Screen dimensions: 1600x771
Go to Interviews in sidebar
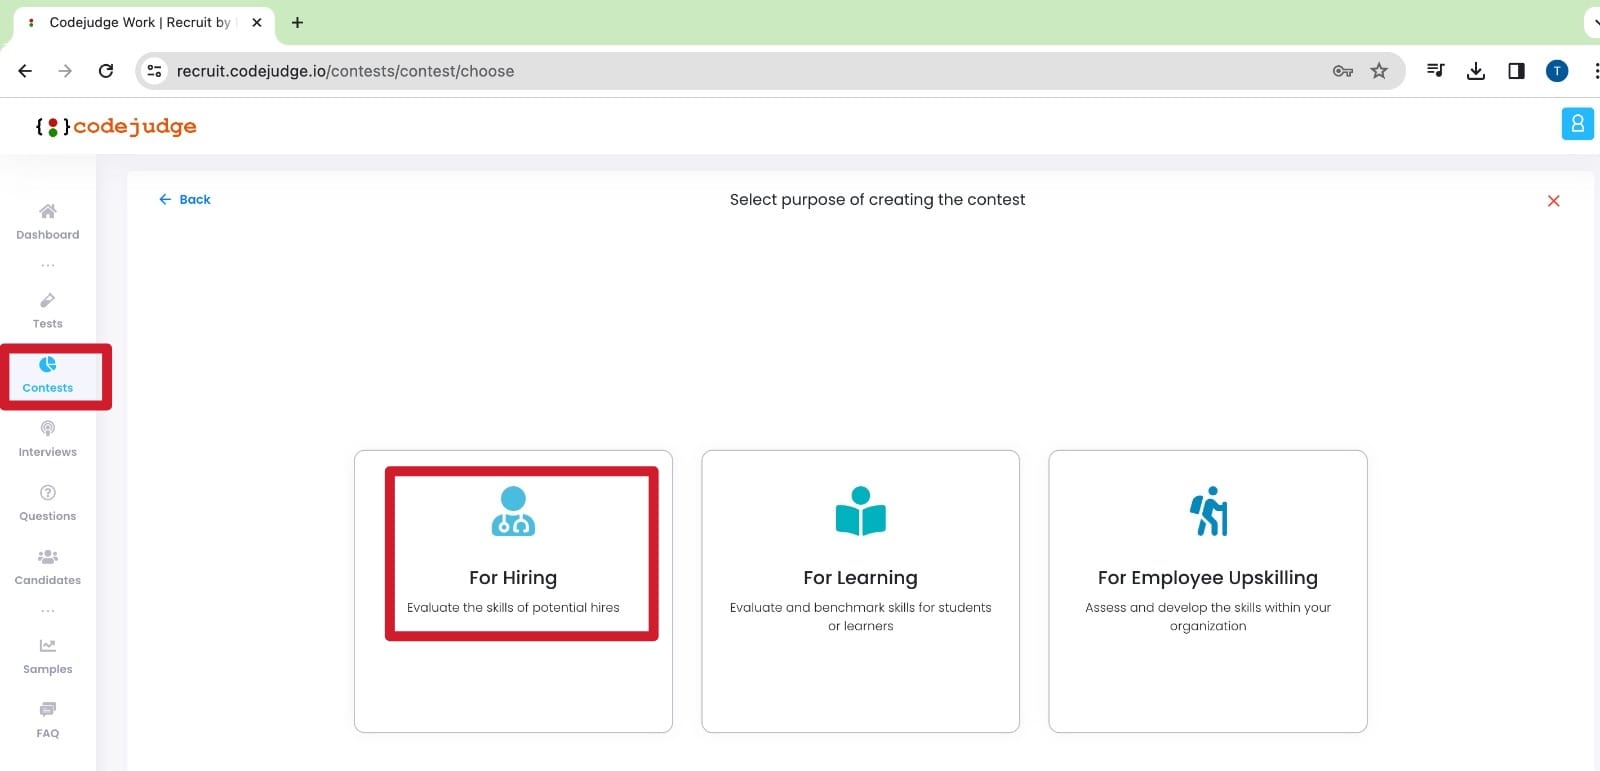point(47,439)
